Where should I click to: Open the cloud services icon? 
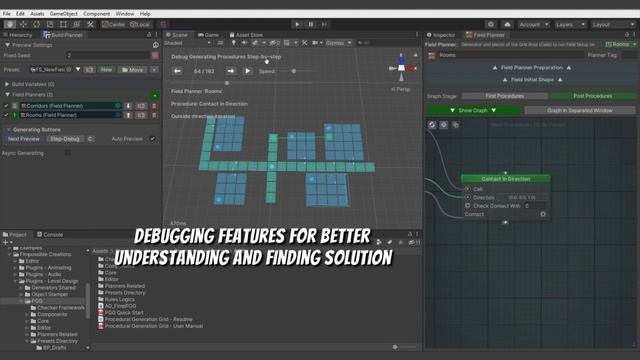[x=507, y=24]
